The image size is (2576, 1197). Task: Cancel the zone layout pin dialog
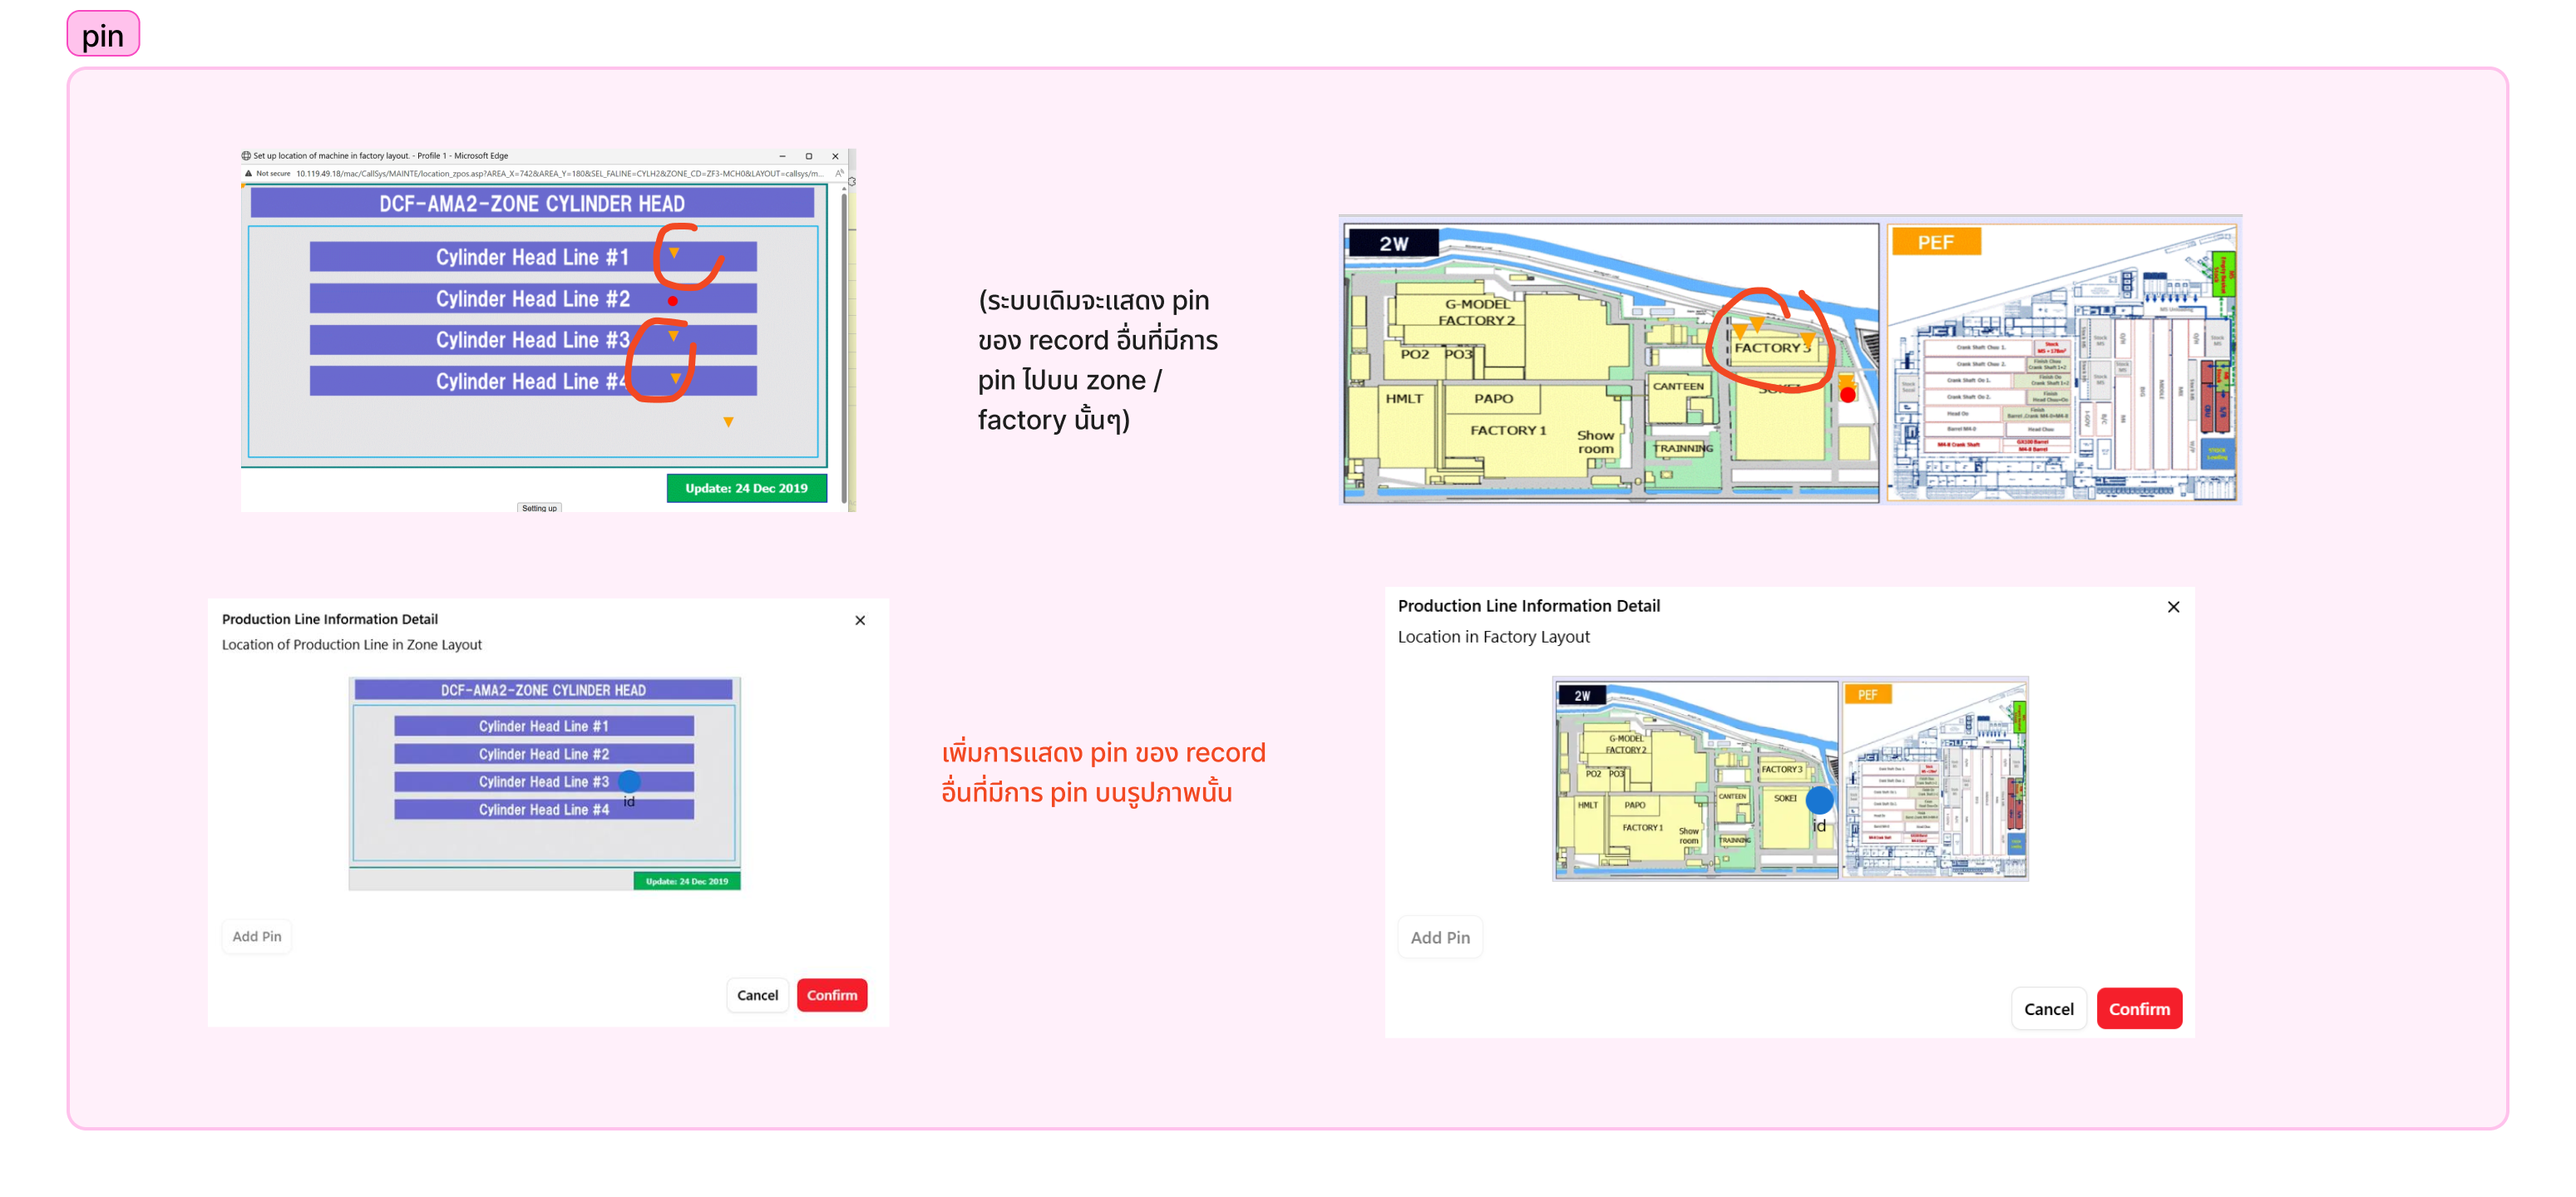coord(757,995)
